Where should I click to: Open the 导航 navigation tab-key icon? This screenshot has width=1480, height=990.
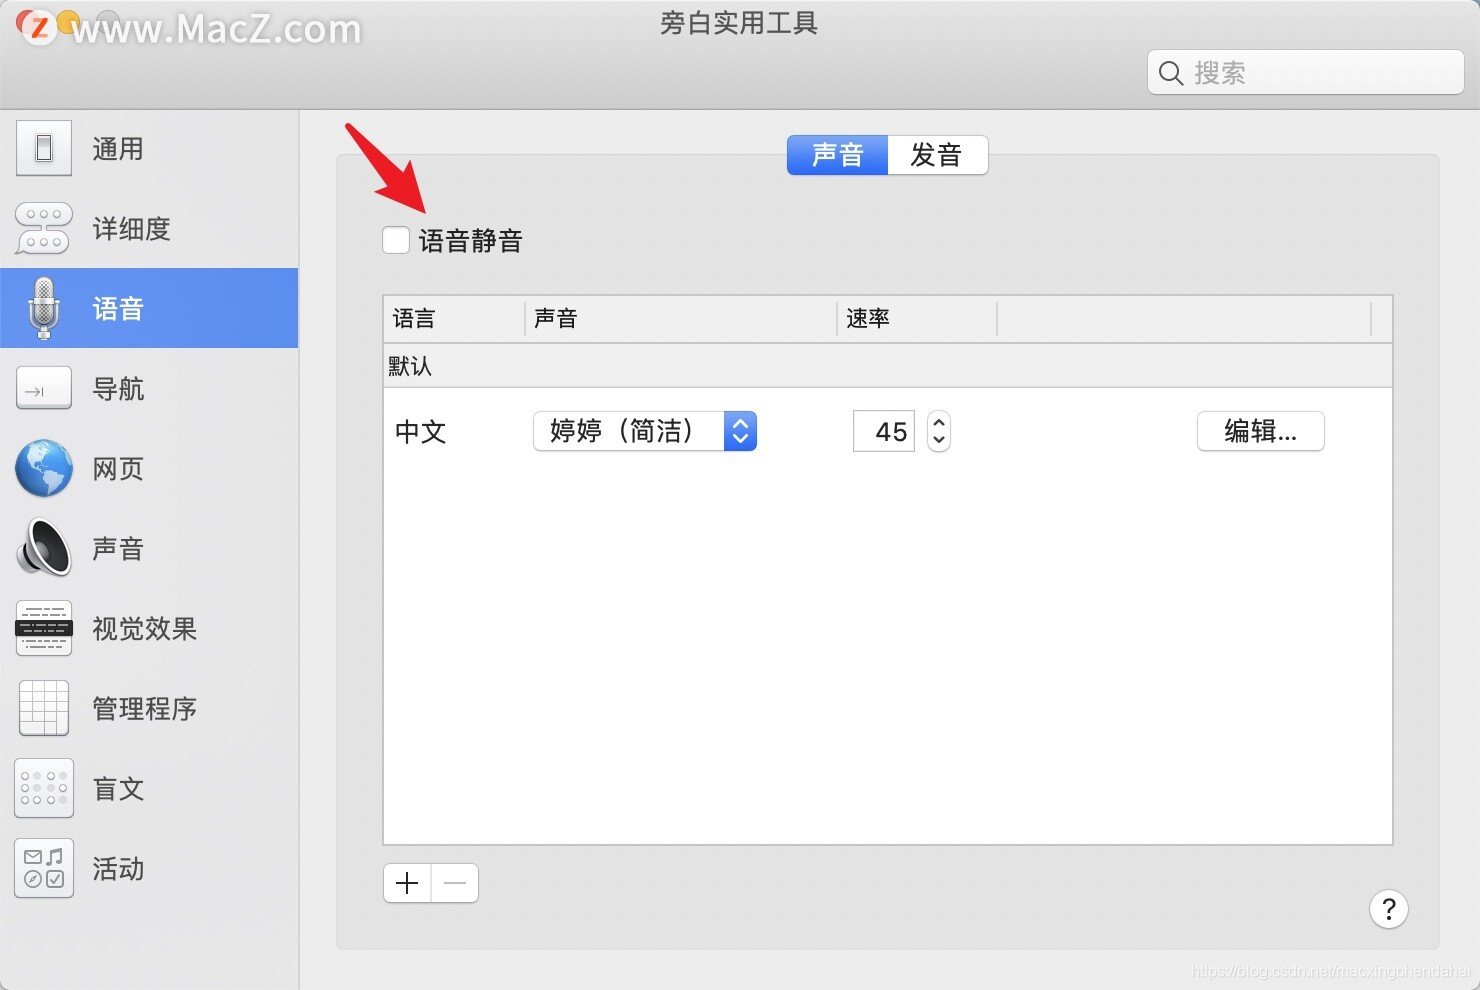pyautogui.click(x=44, y=388)
